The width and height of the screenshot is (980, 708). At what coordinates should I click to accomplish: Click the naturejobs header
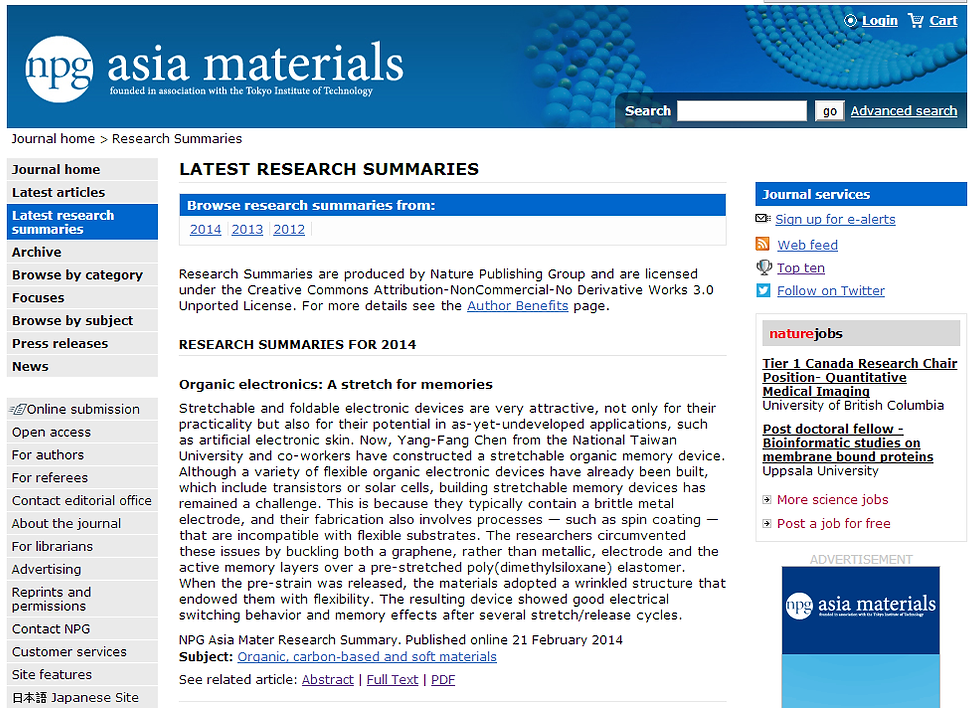point(861,333)
